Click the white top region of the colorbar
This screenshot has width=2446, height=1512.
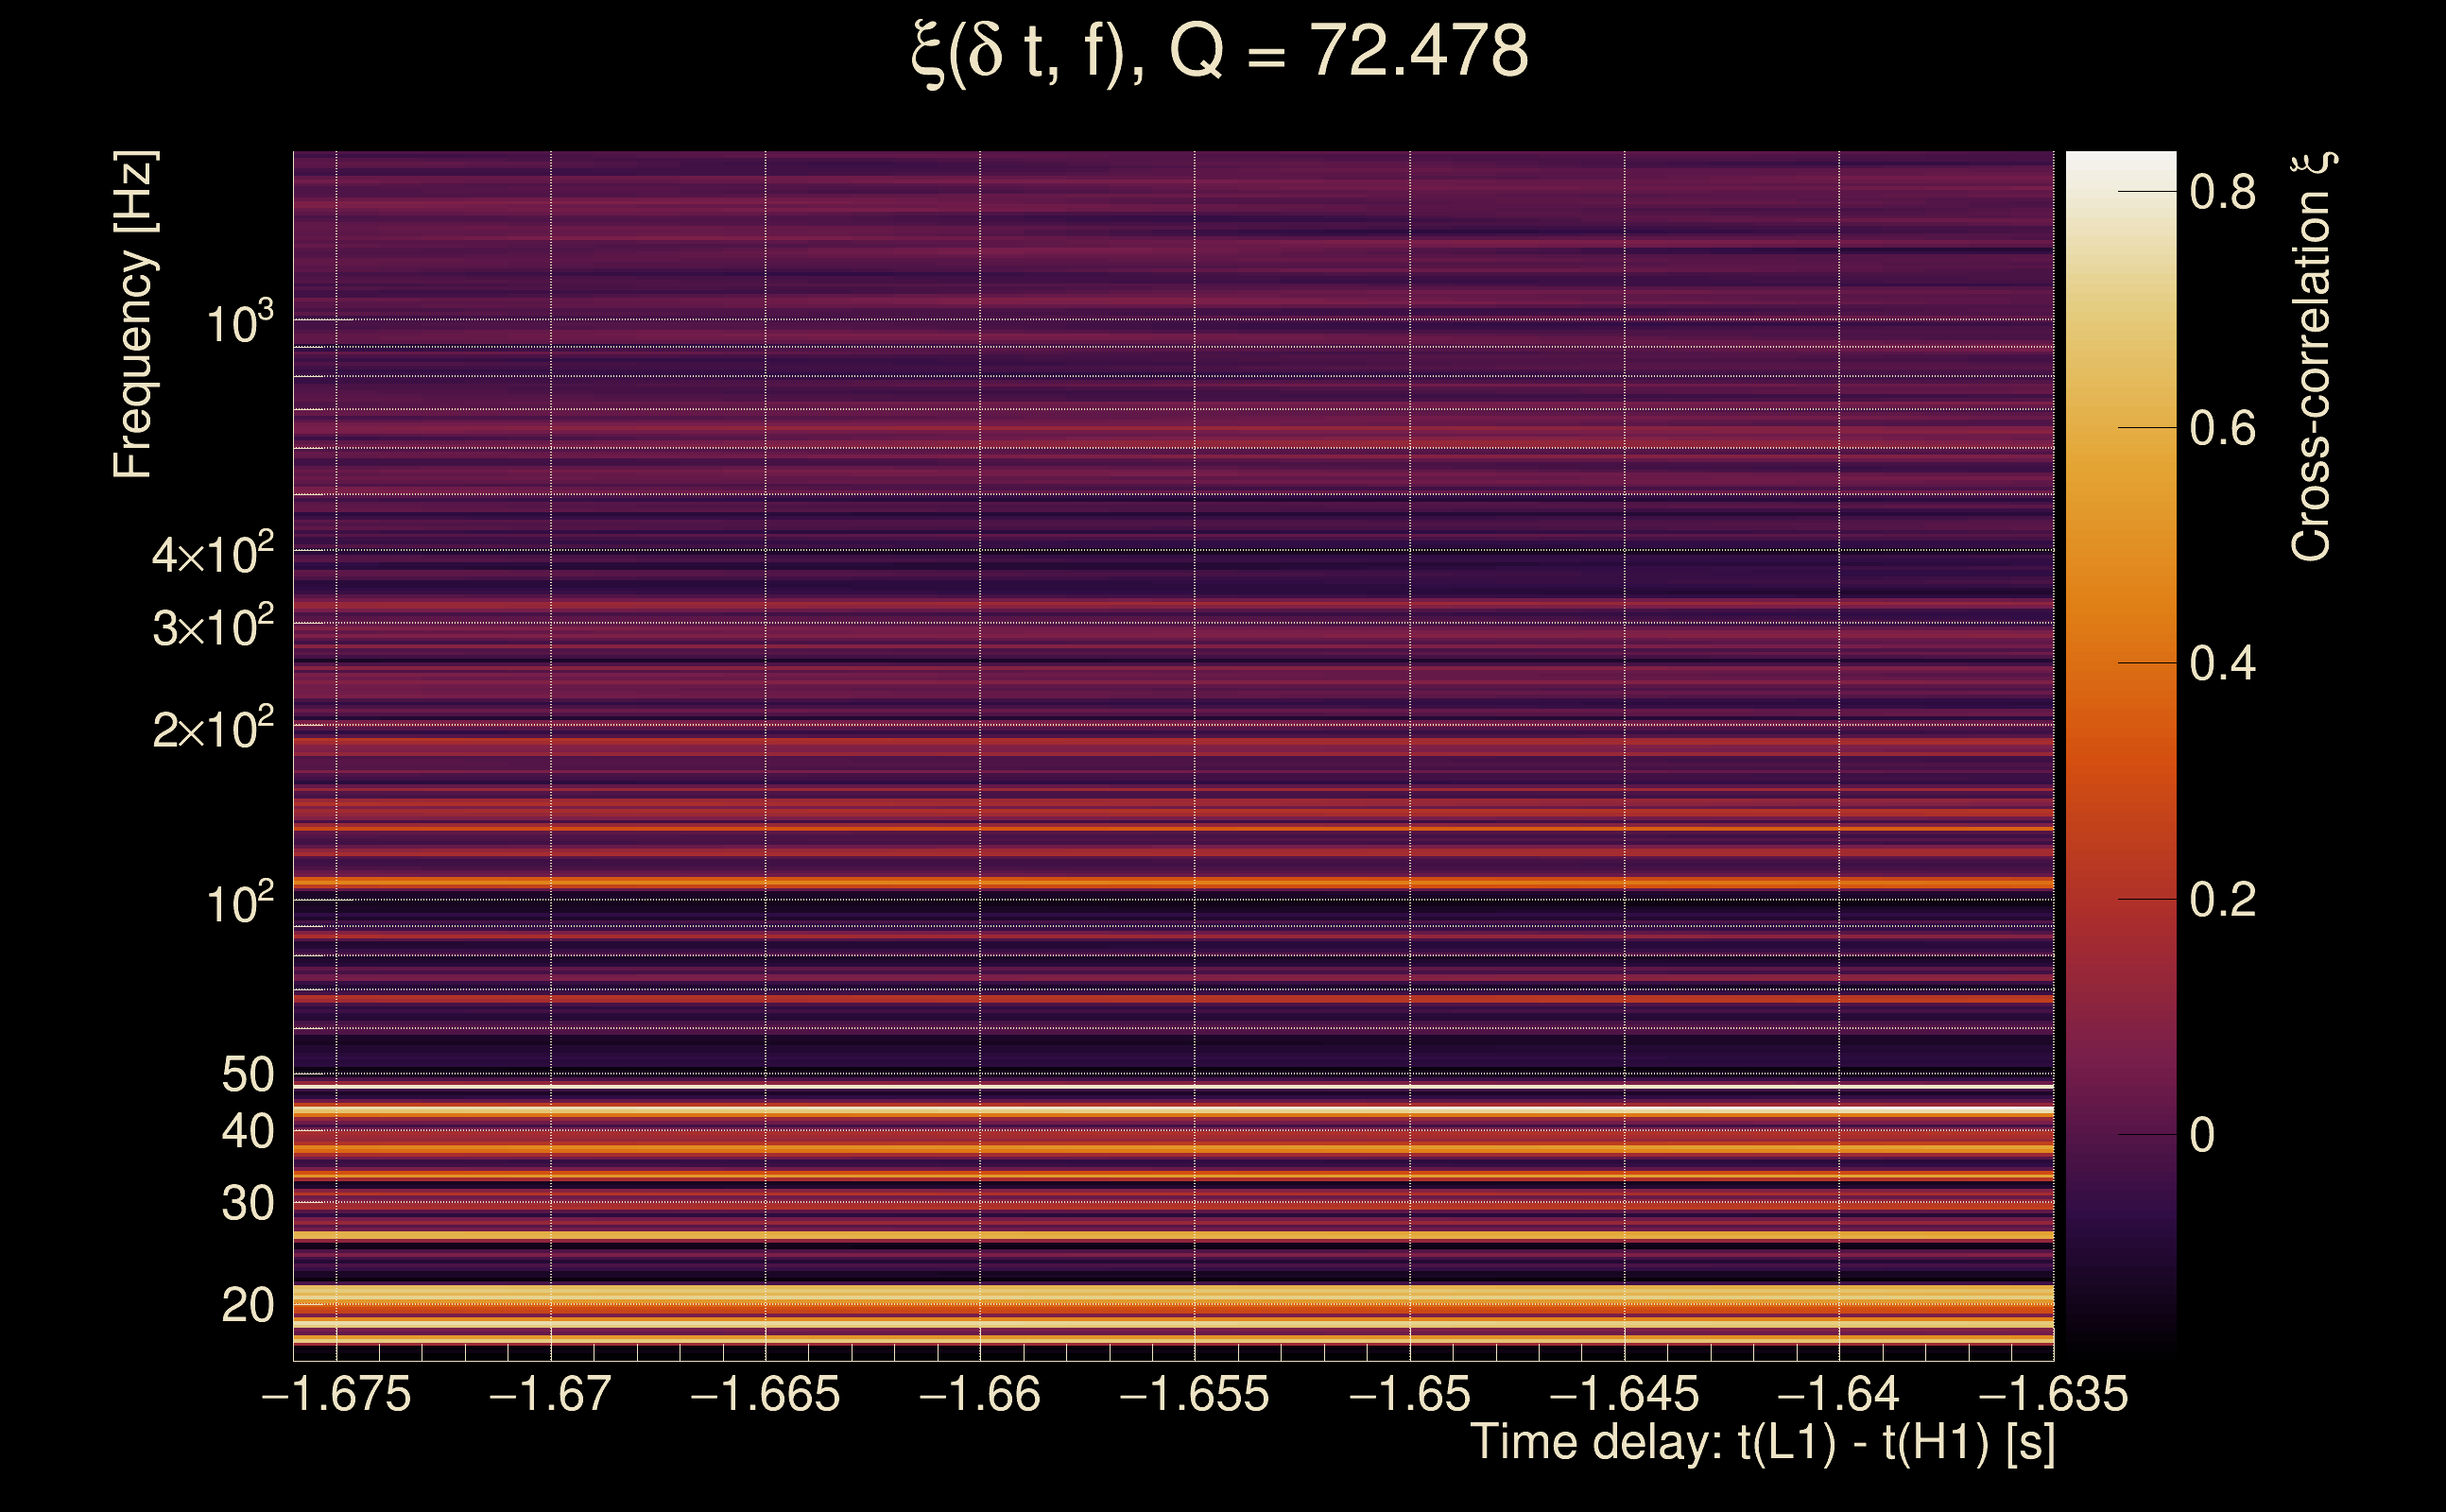click(2121, 168)
